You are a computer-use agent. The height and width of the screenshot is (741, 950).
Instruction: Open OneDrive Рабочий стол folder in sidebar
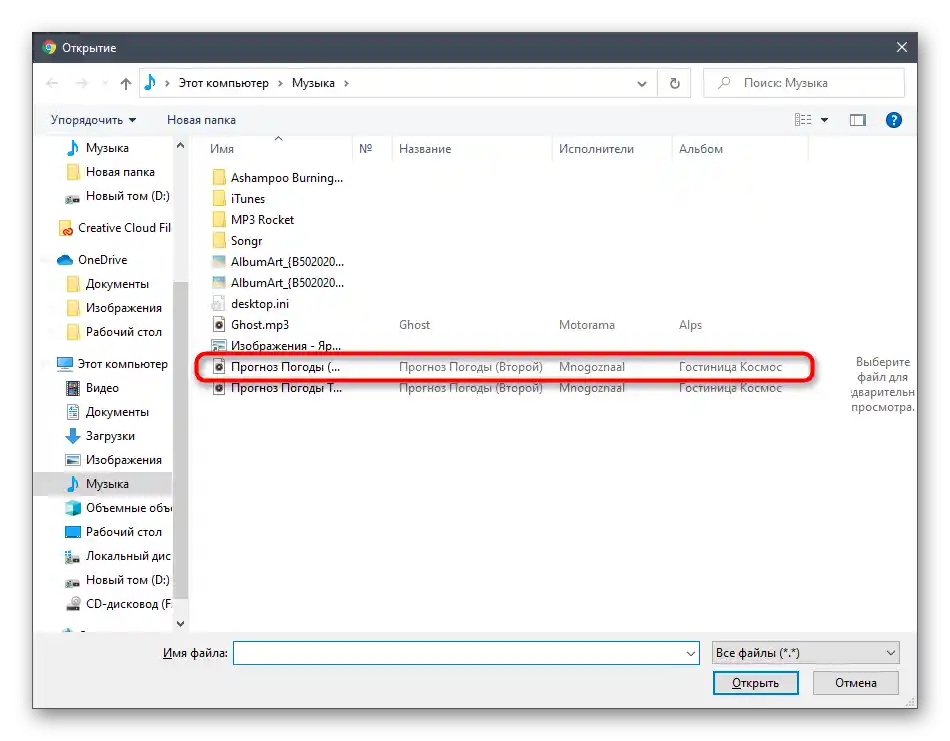[x=114, y=332]
